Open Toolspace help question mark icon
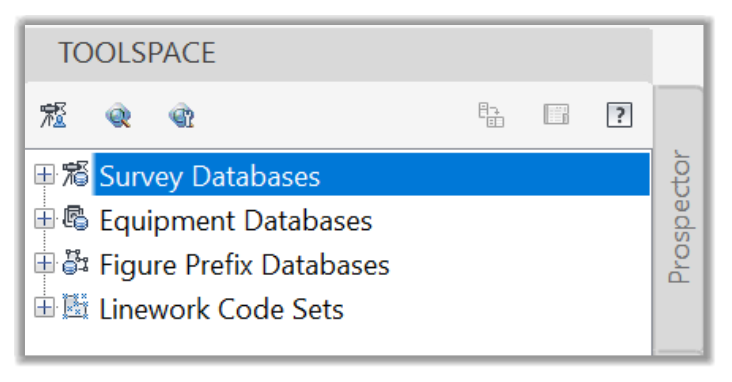 [619, 115]
